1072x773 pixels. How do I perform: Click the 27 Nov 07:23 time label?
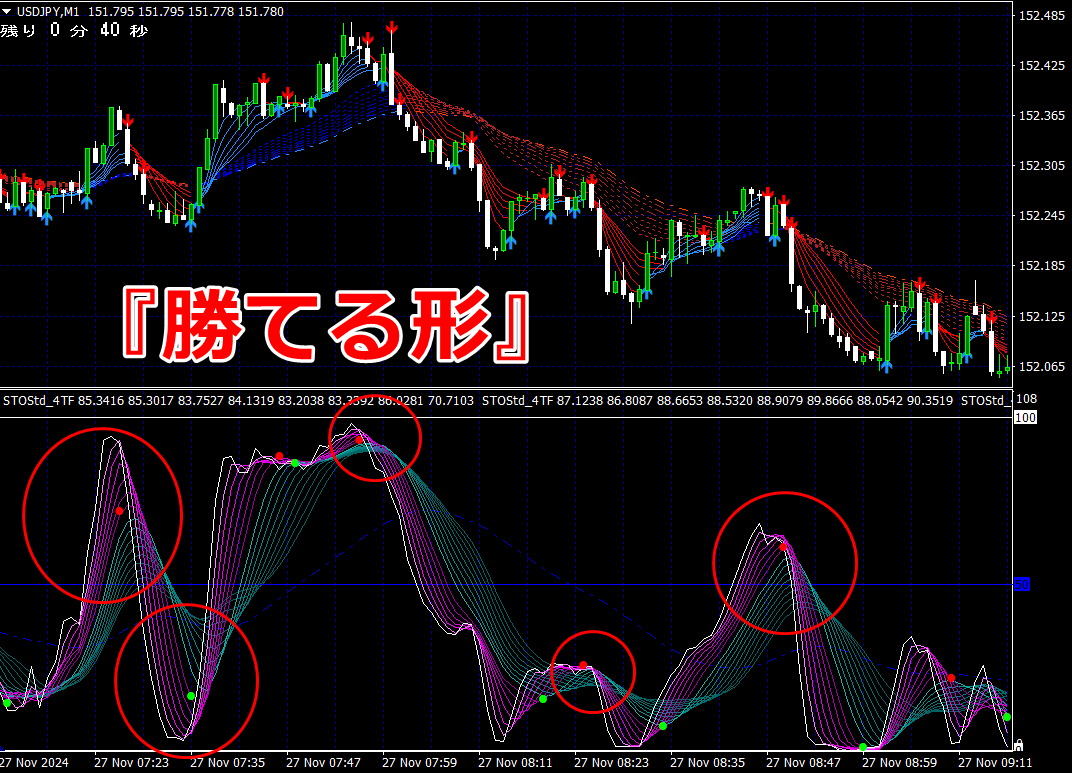click(131, 762)
